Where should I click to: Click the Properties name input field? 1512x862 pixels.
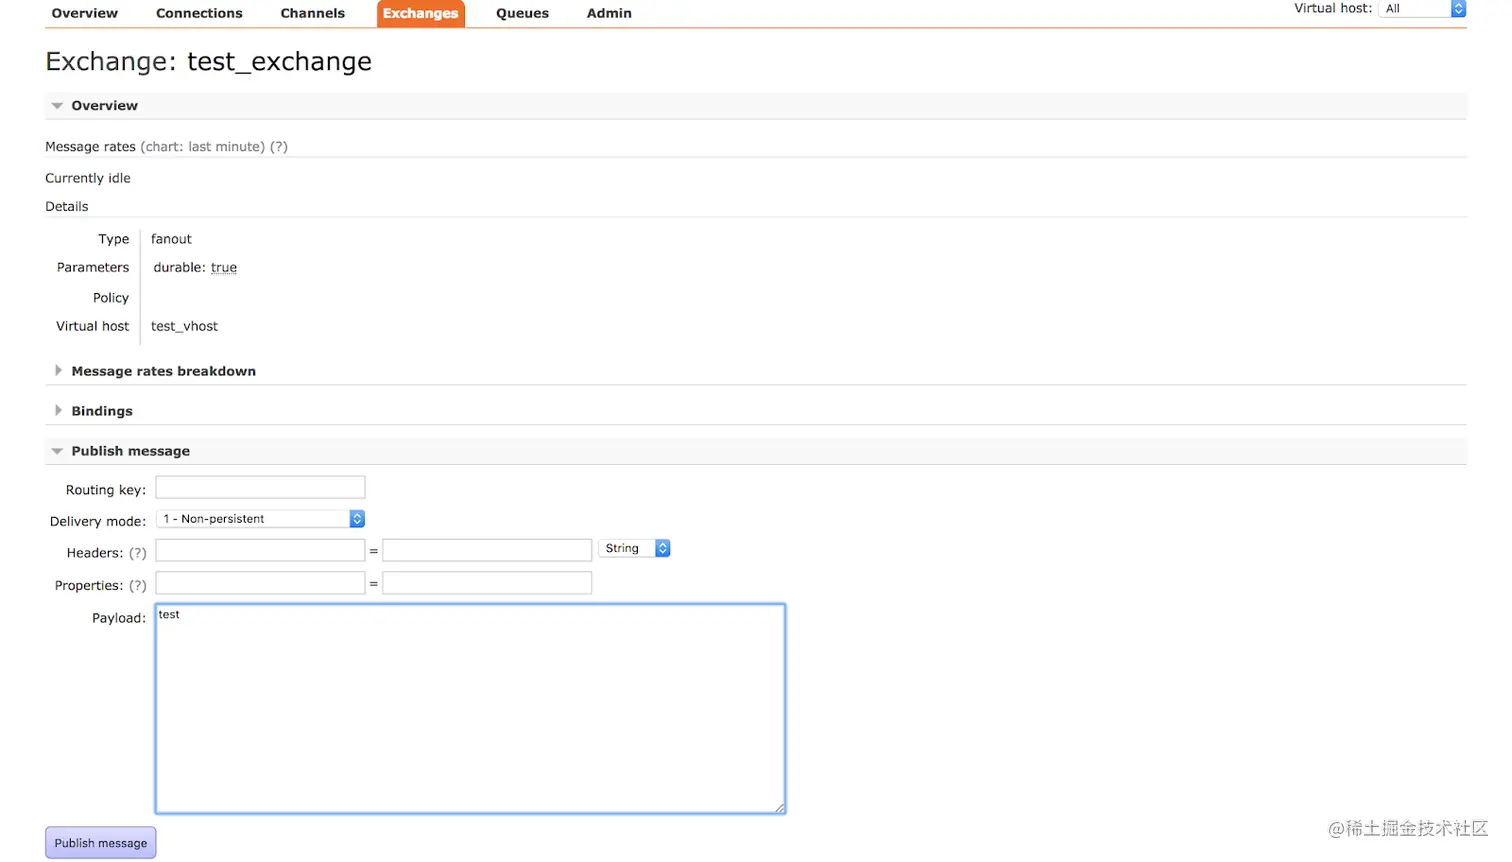click(260, 583)
